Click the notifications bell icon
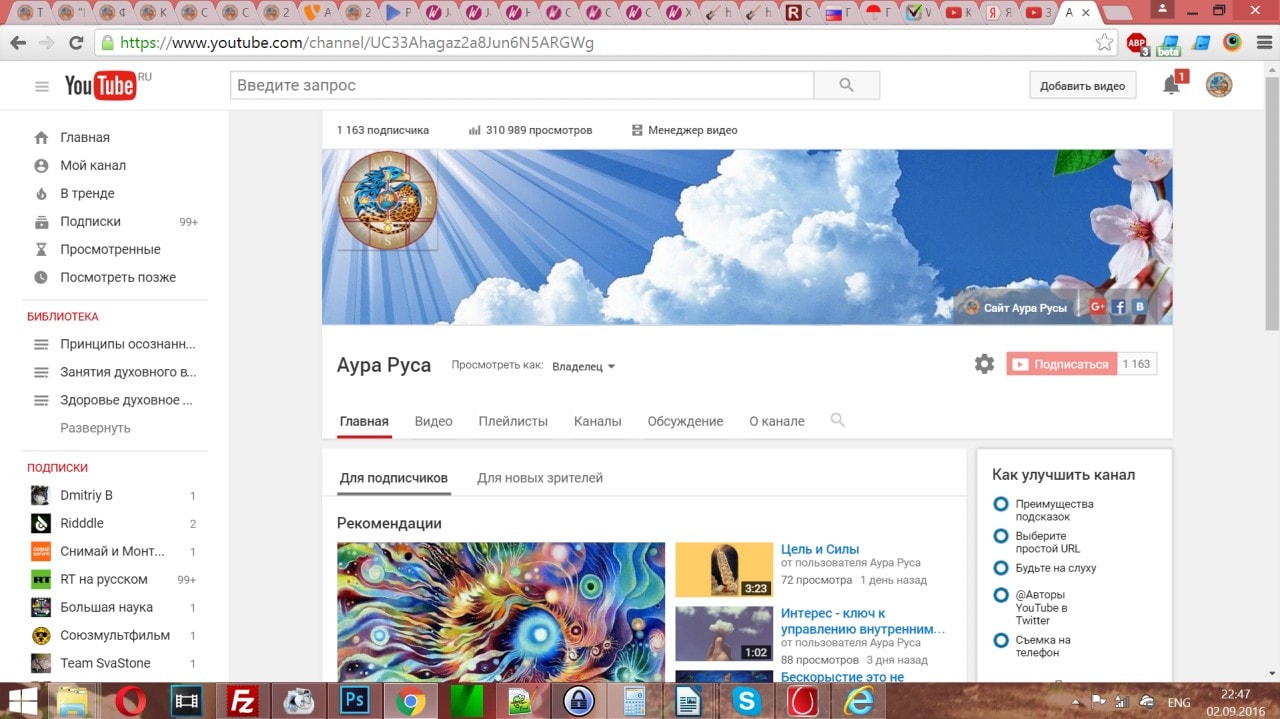Screen dimensions: 1280x719 point(1171,86)
